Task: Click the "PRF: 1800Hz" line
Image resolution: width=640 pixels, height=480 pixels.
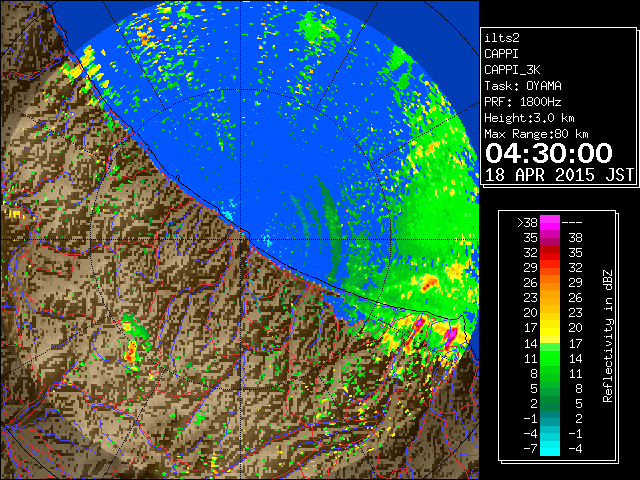Action: point(523,102)
